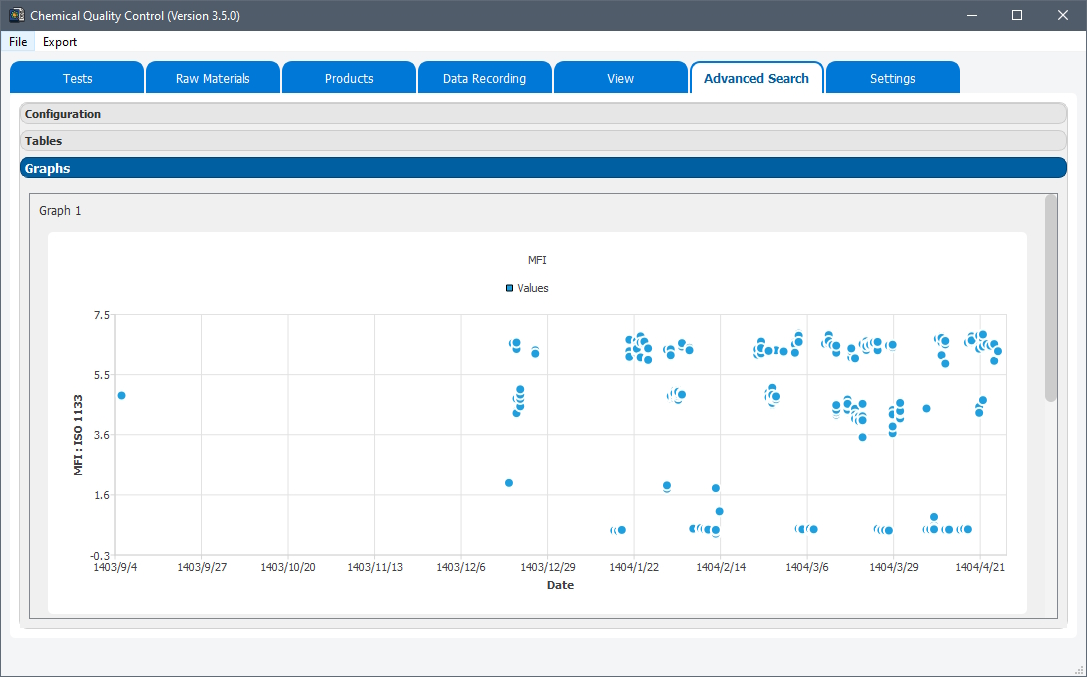Expand the Configuration section

[63, 113]
